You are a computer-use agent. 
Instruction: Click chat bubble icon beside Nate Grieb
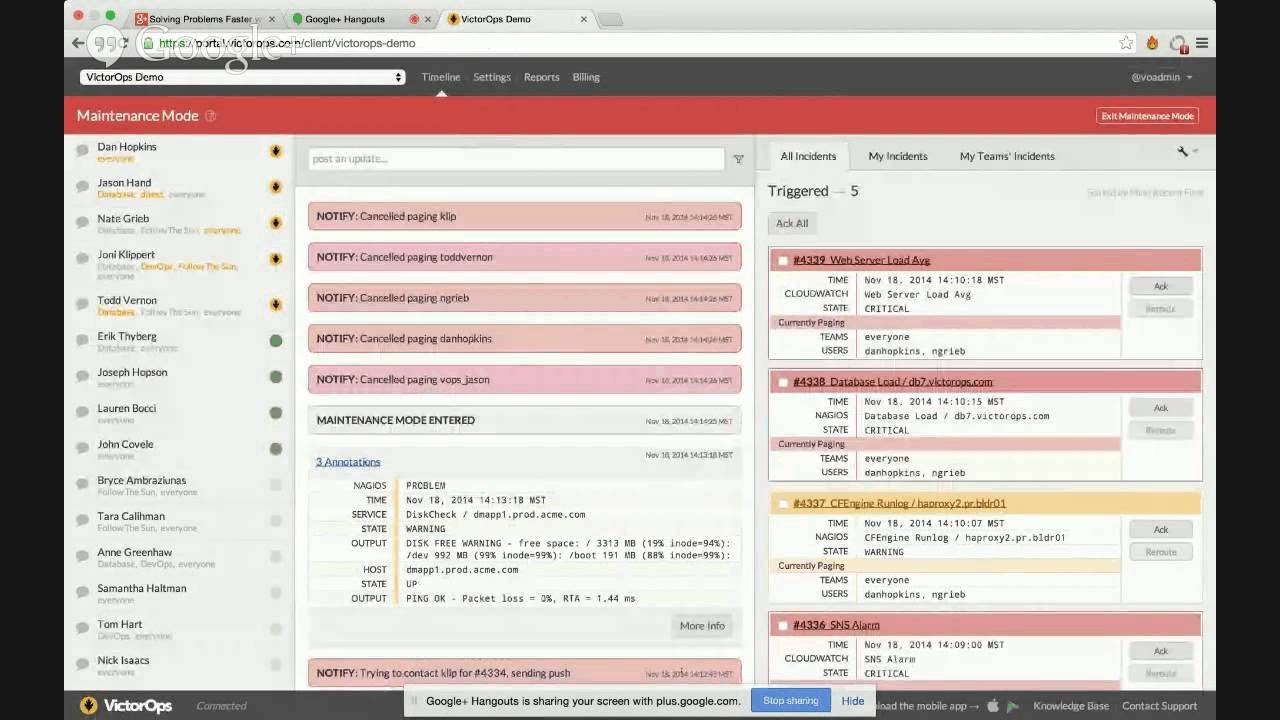(x=83, y=222)
